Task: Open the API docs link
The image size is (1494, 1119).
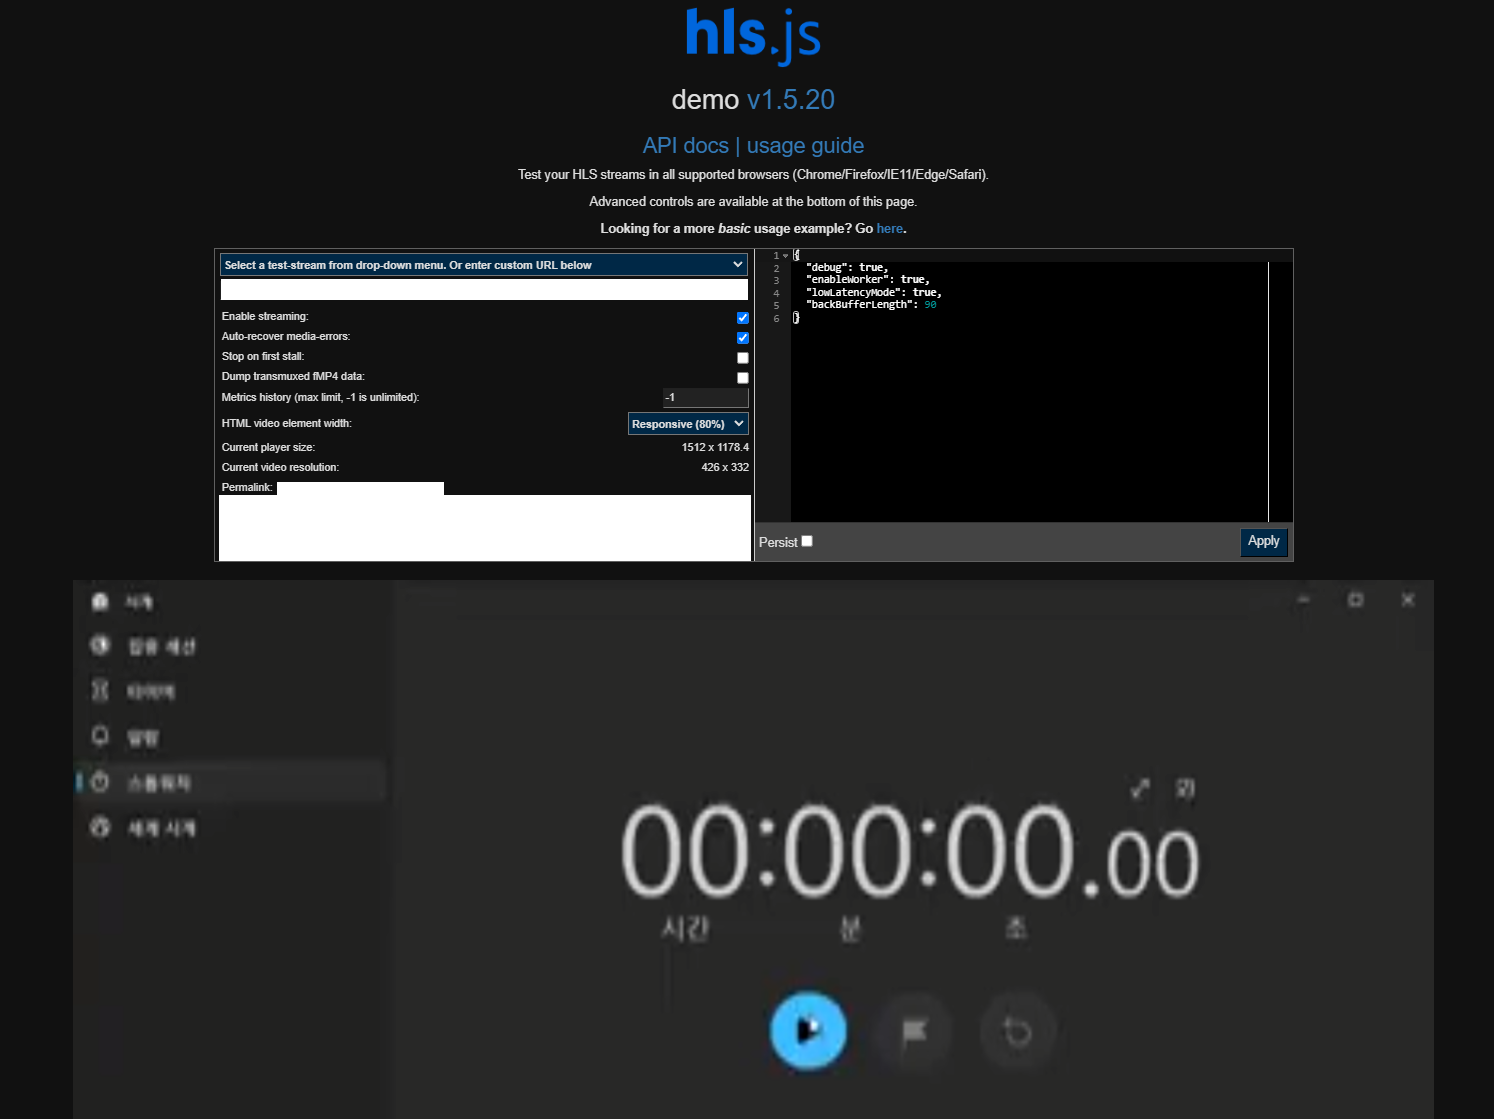Action: [685, 146]
